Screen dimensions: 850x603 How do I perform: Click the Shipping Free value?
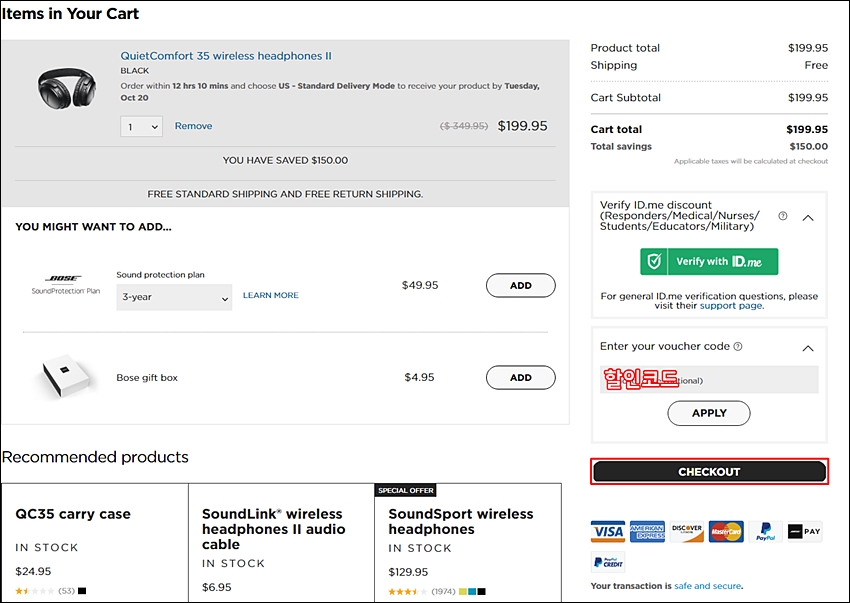816,65
